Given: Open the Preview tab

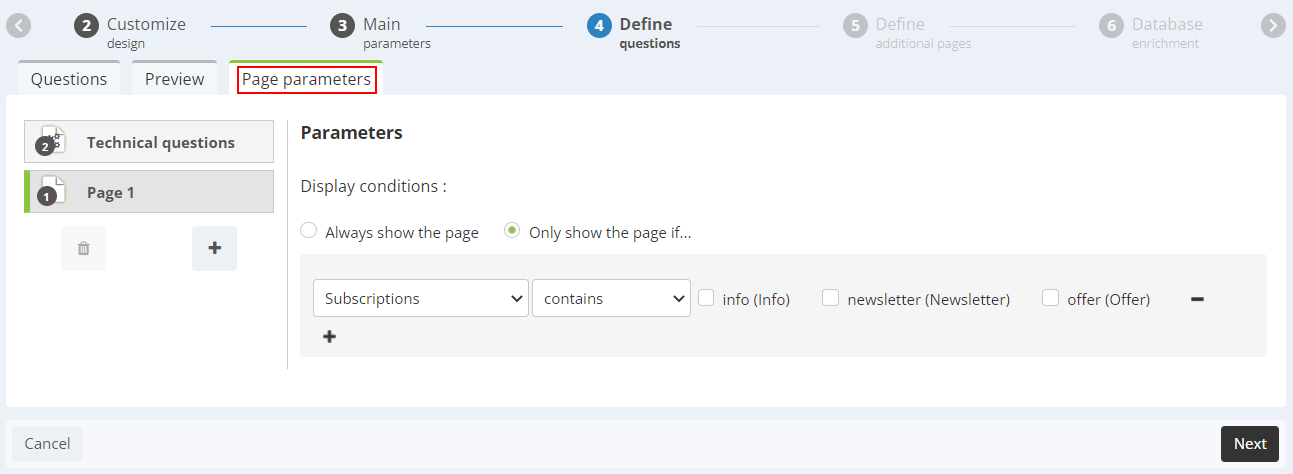Looking at the screenshot, I should (x=174, y=79).
